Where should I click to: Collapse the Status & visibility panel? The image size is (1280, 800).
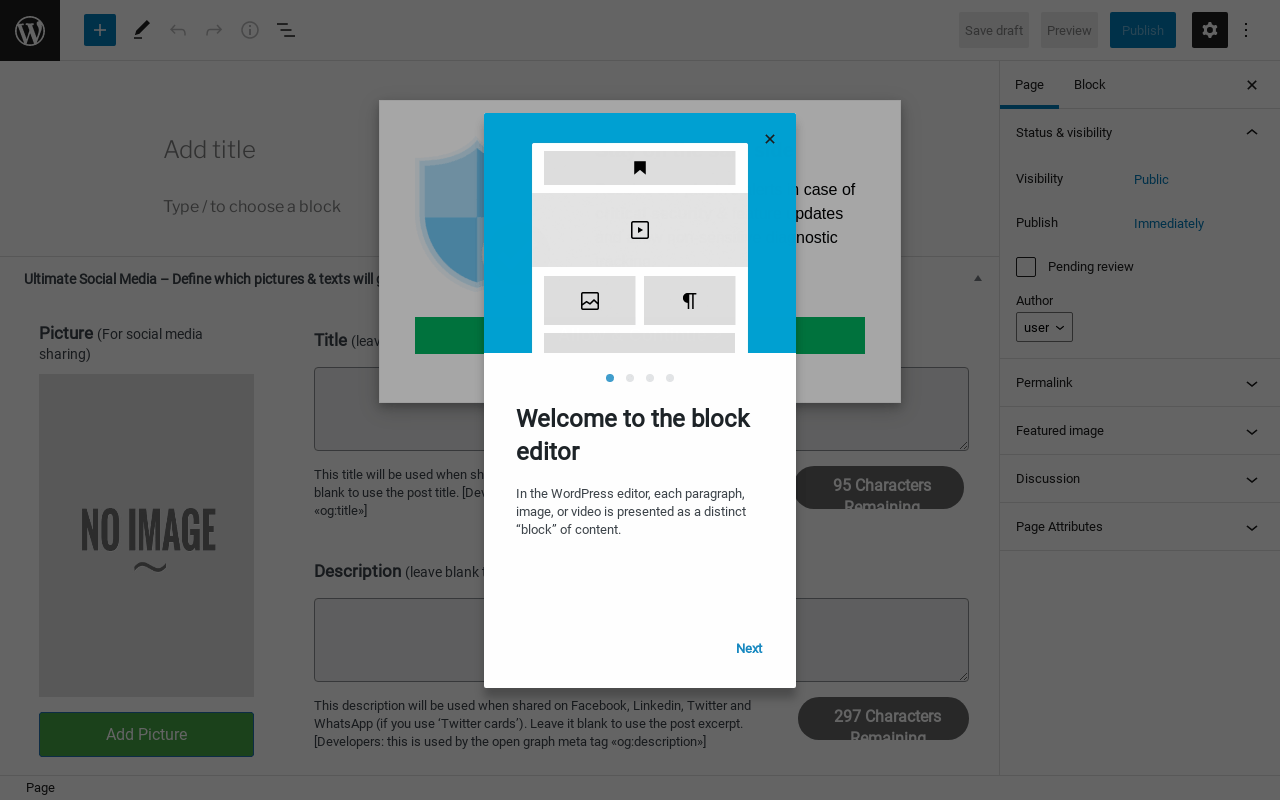point(1140,133)
